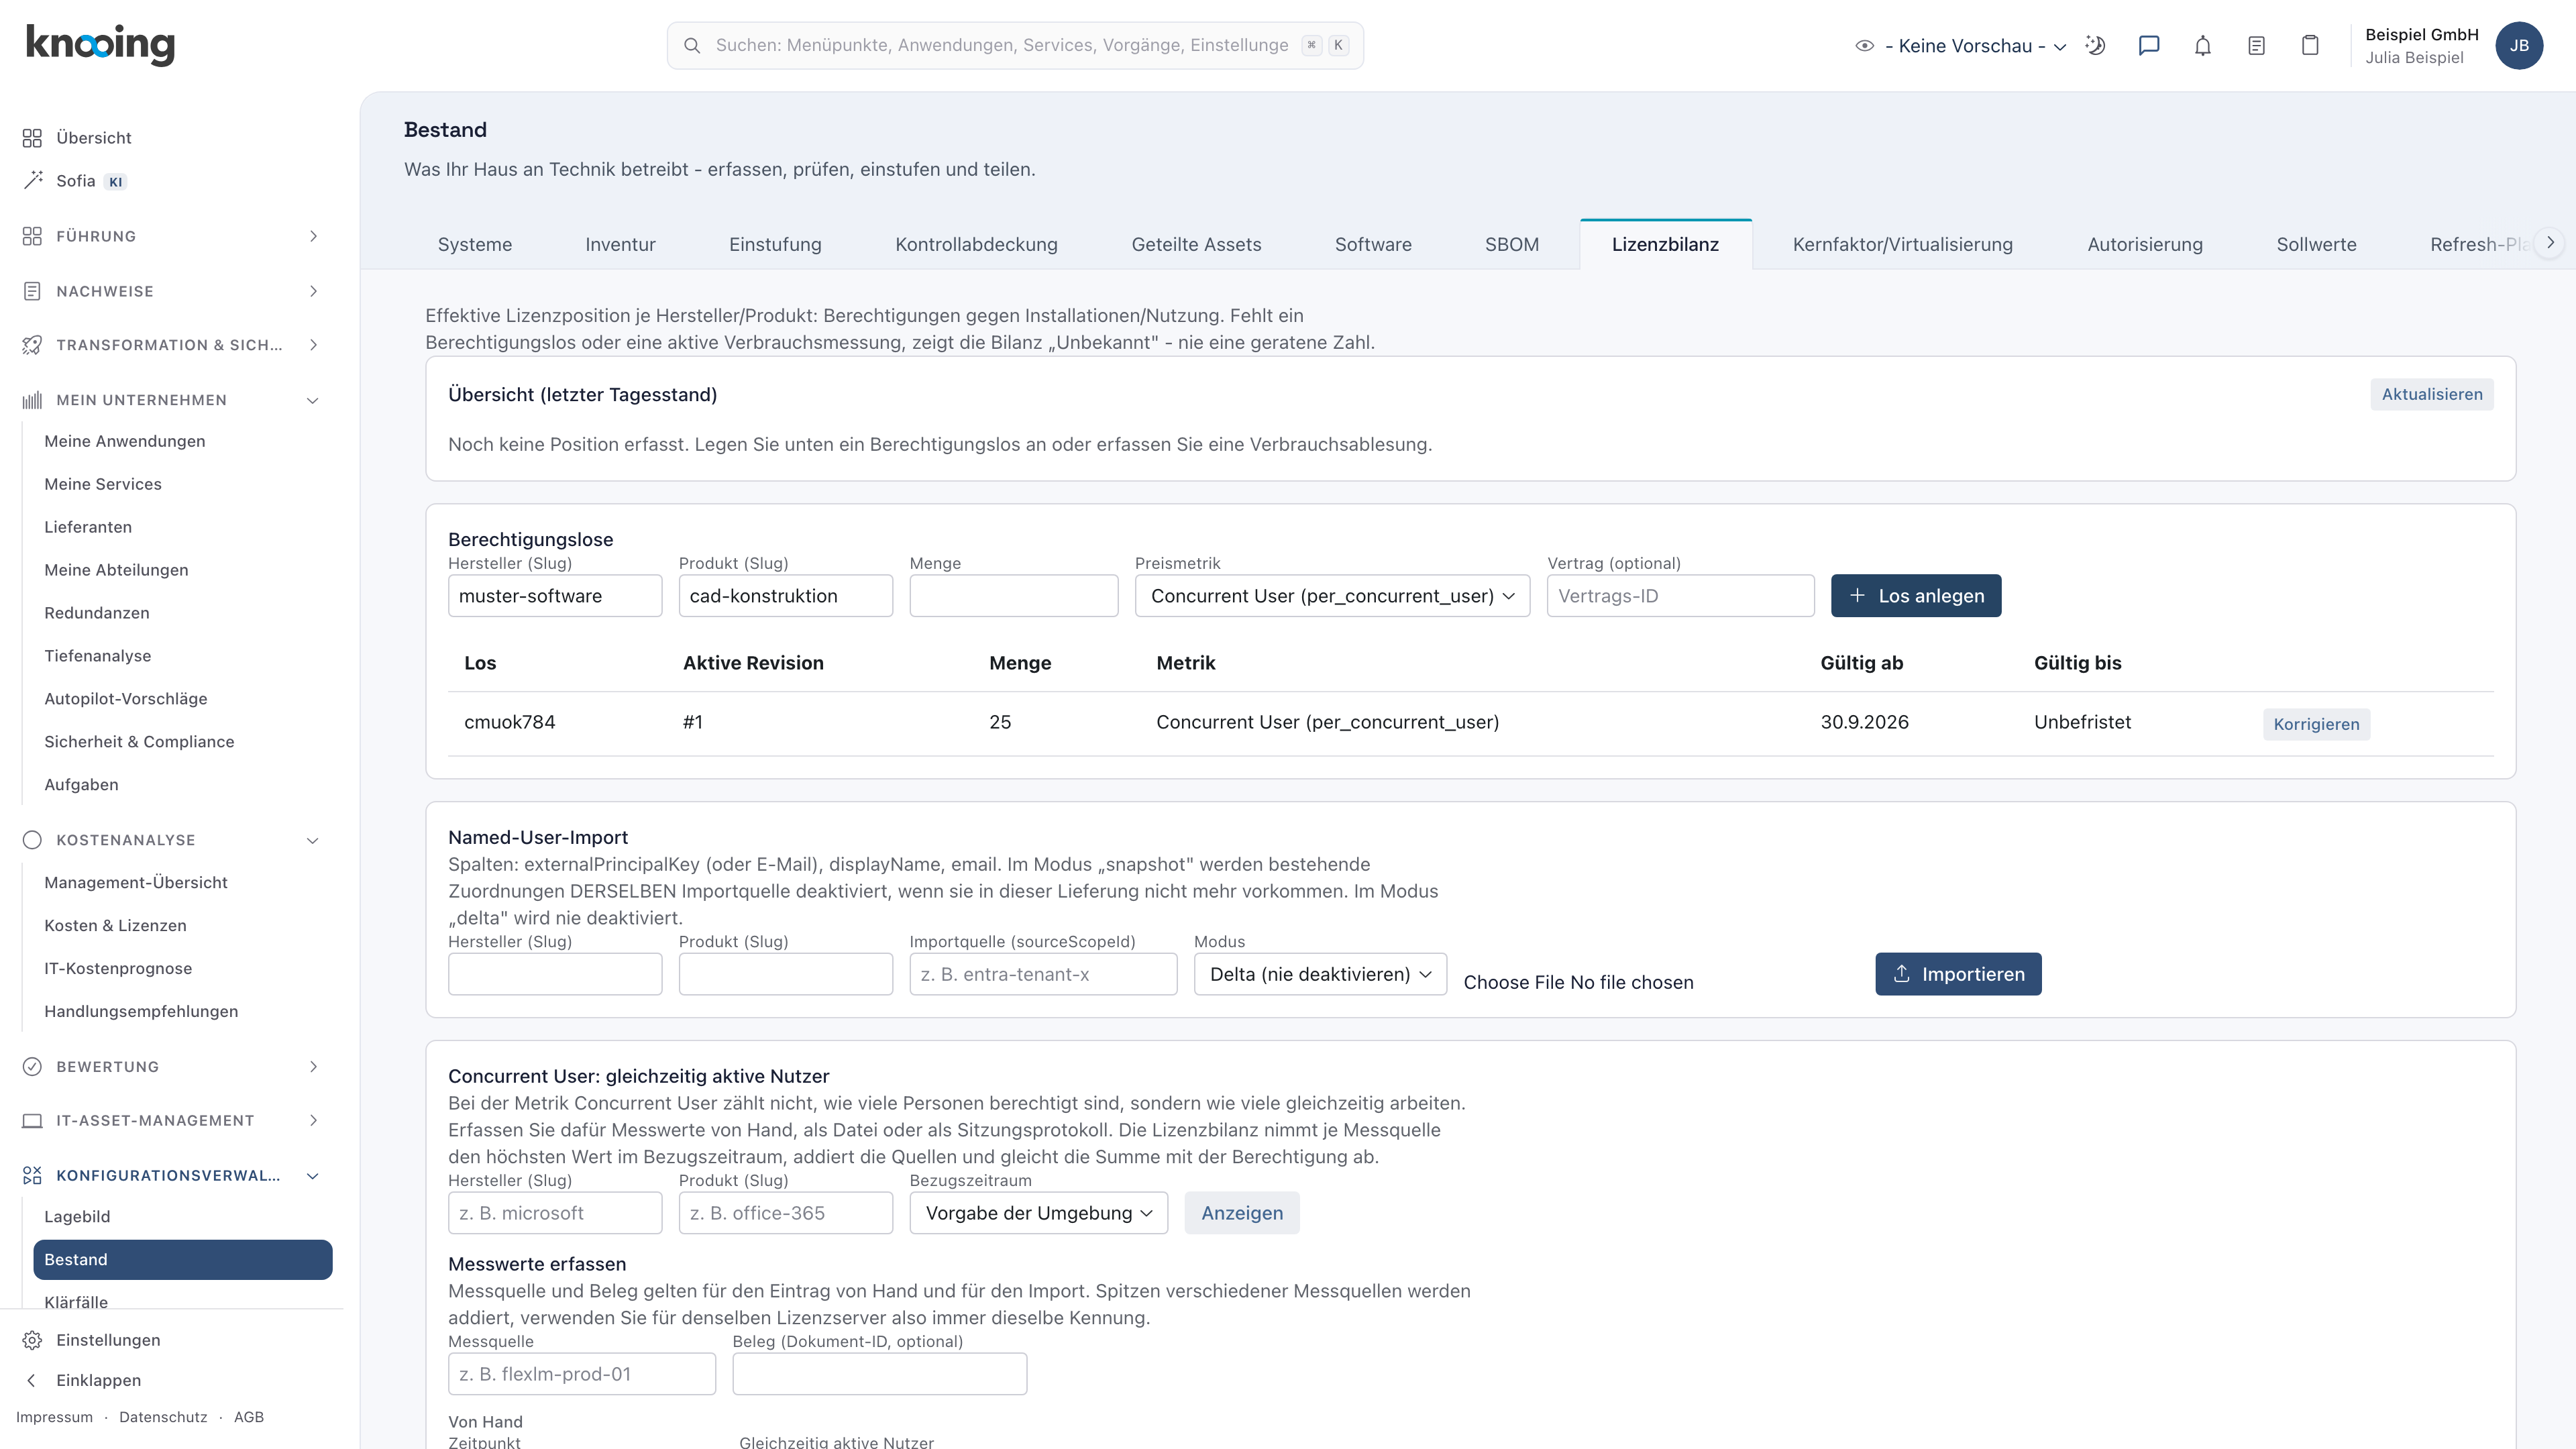Click the Führung section icon
The image size is (2576, 1449).
pyautogui.click(x=32, y=236)
